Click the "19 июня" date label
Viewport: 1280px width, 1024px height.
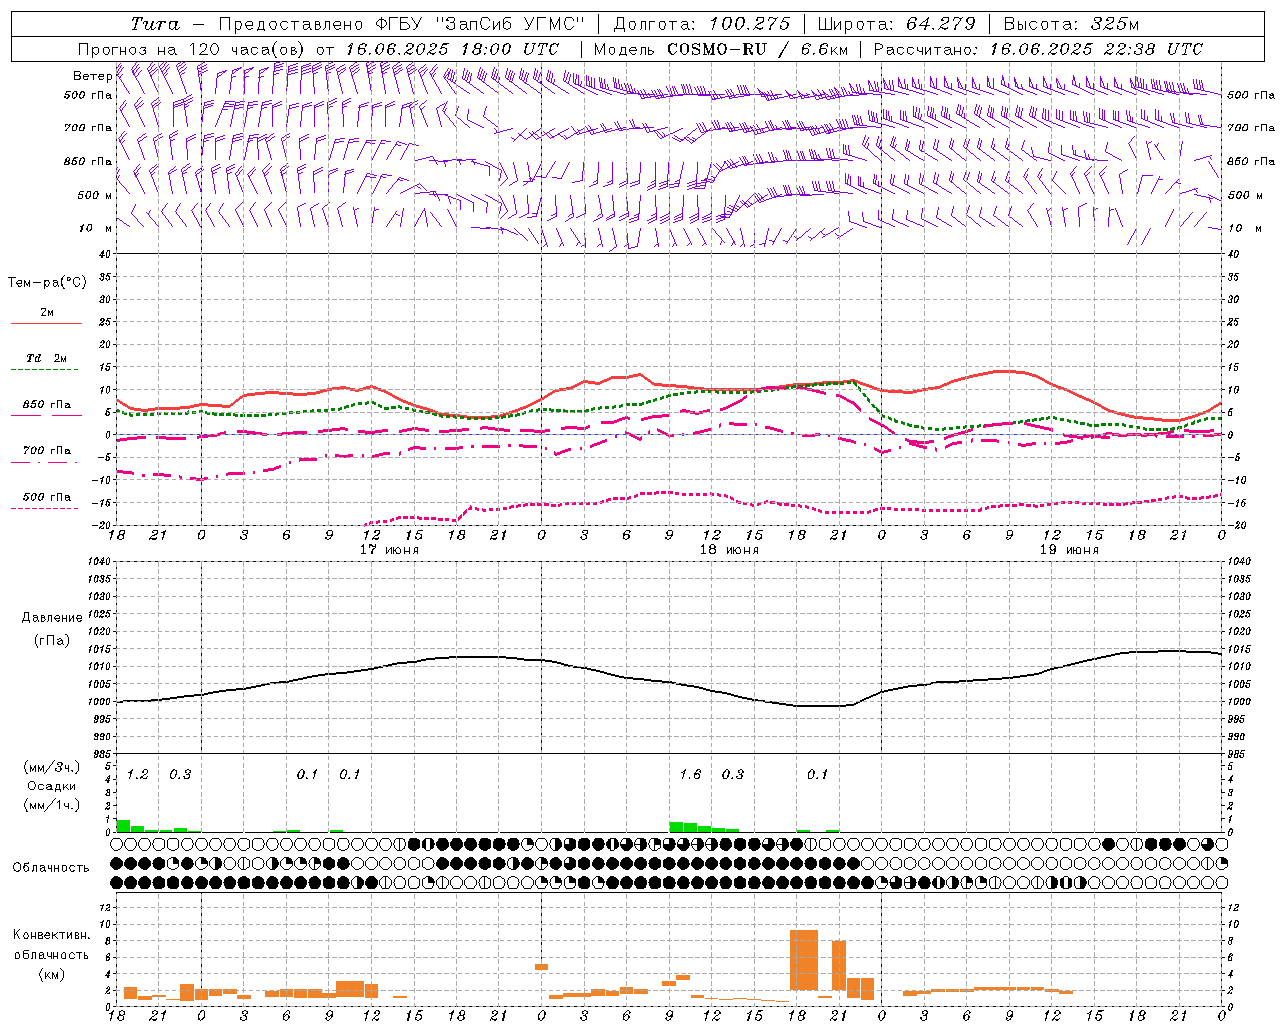point(1069,550)
